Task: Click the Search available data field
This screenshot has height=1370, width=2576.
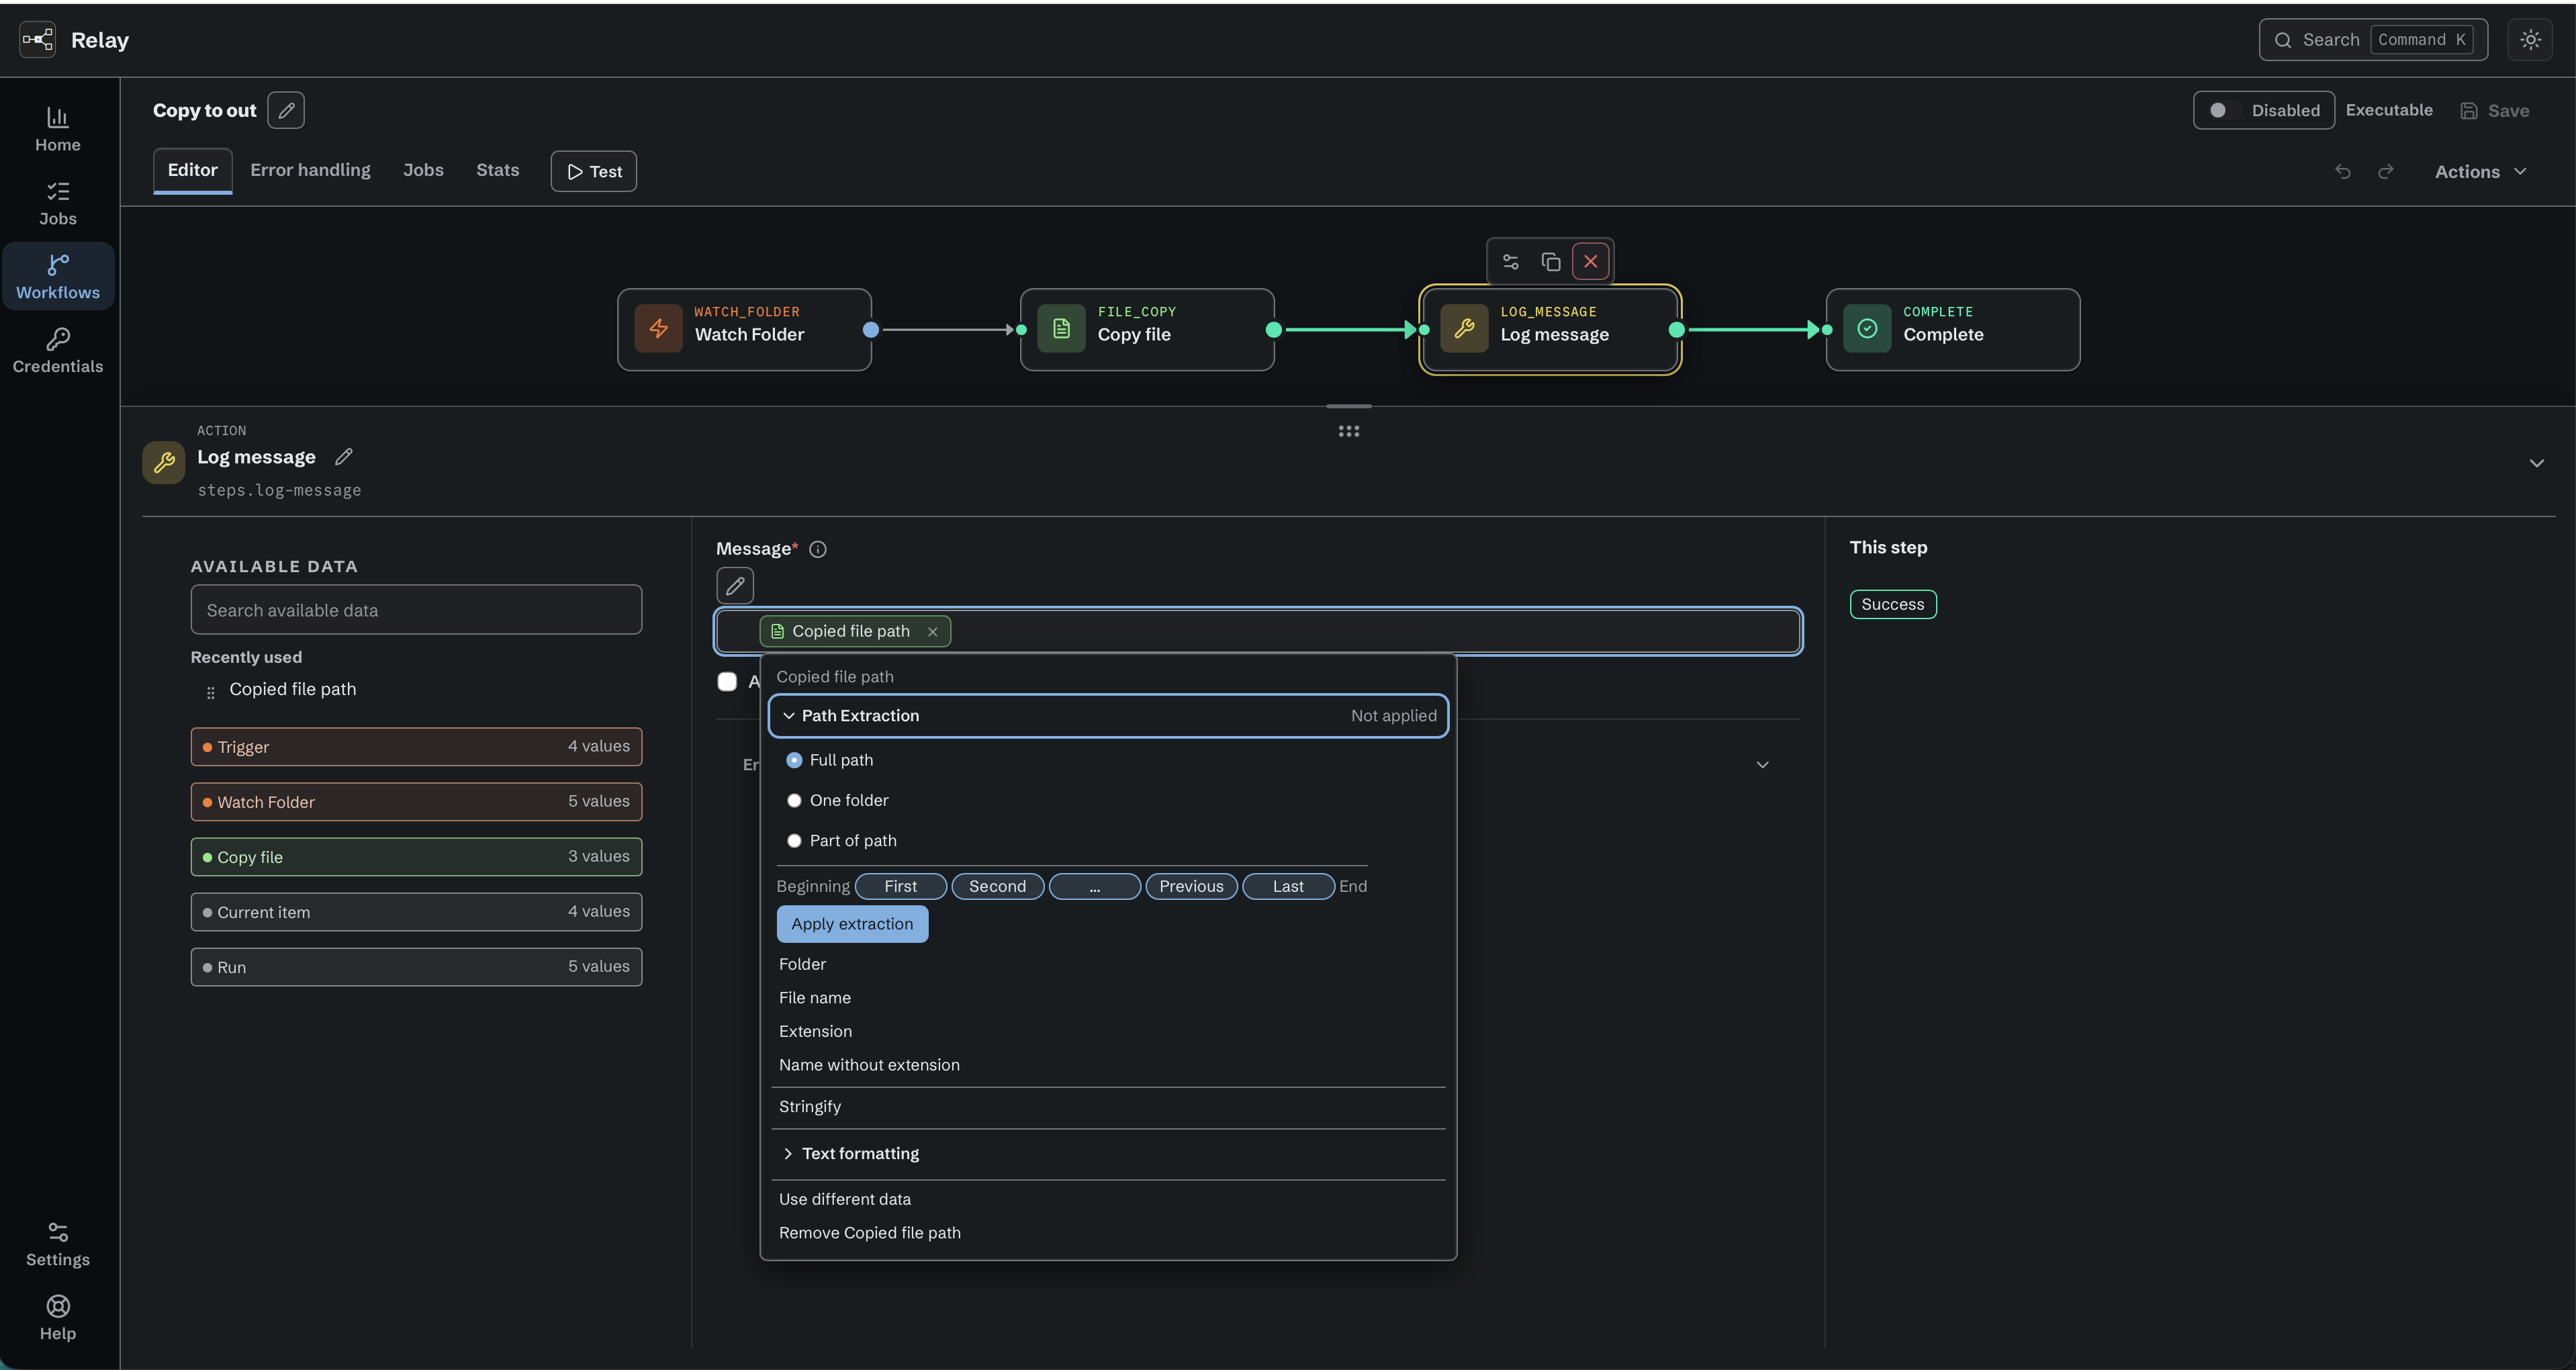Action: [416, 610]
